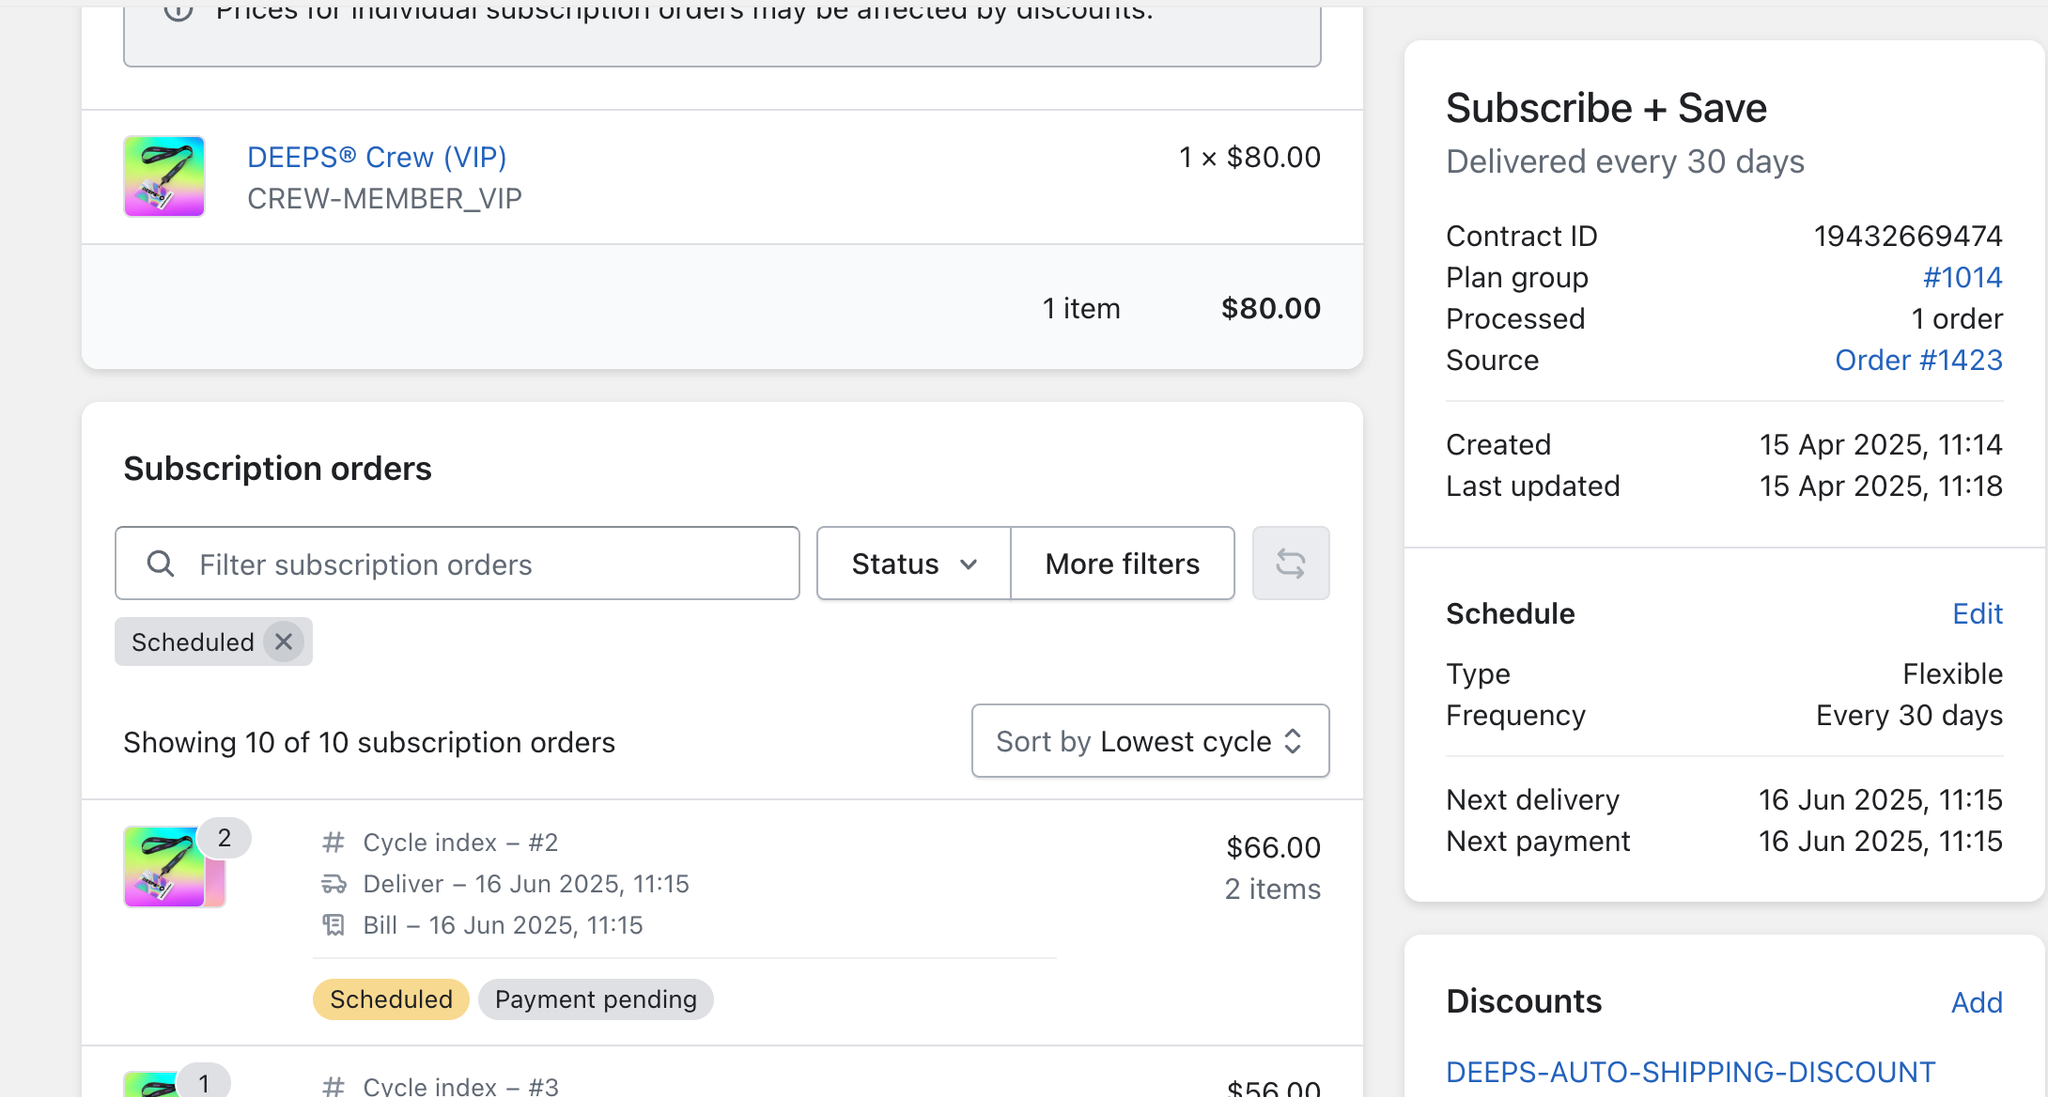Click the search magnifier icon
Viewport: 2048px width, 1097px height.
pyautogui.click(x=160, y=564)
